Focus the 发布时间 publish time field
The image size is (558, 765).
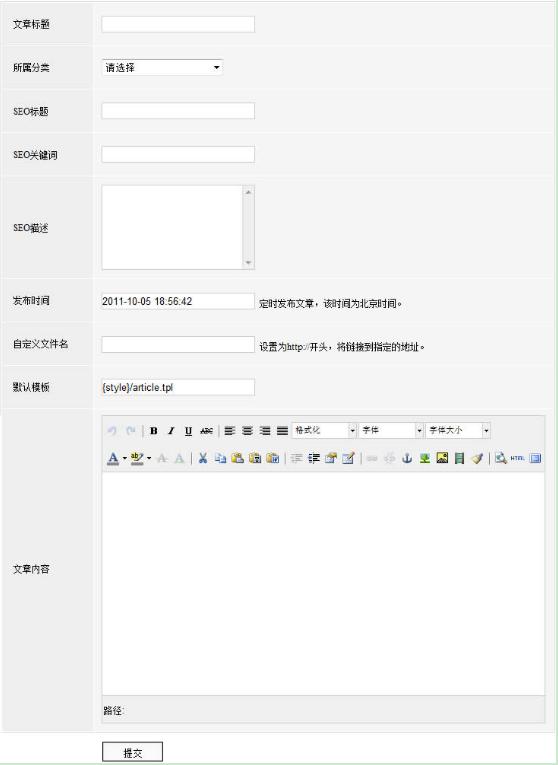(178, 301)
